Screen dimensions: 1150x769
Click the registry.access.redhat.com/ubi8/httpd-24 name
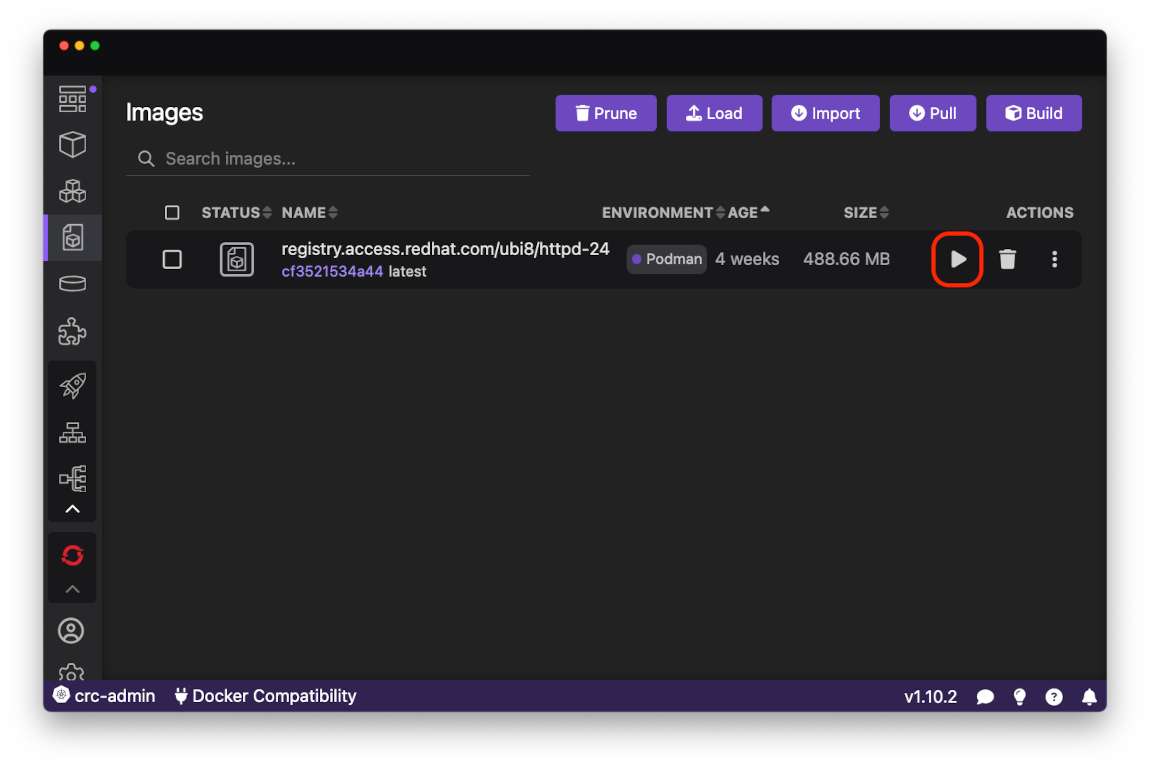pyautogui.click(x=445, y=249)
